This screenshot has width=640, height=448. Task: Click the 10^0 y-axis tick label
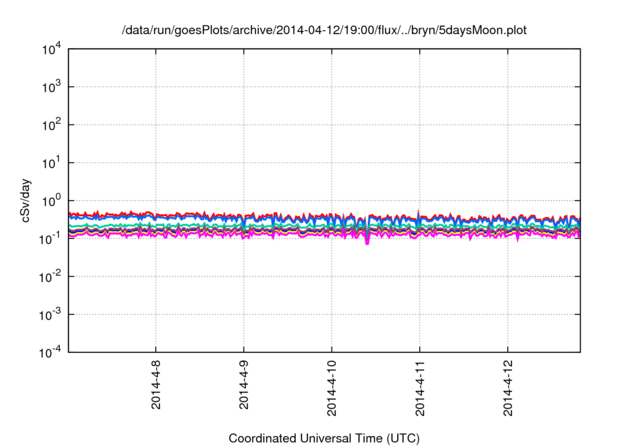pos(51,201)
